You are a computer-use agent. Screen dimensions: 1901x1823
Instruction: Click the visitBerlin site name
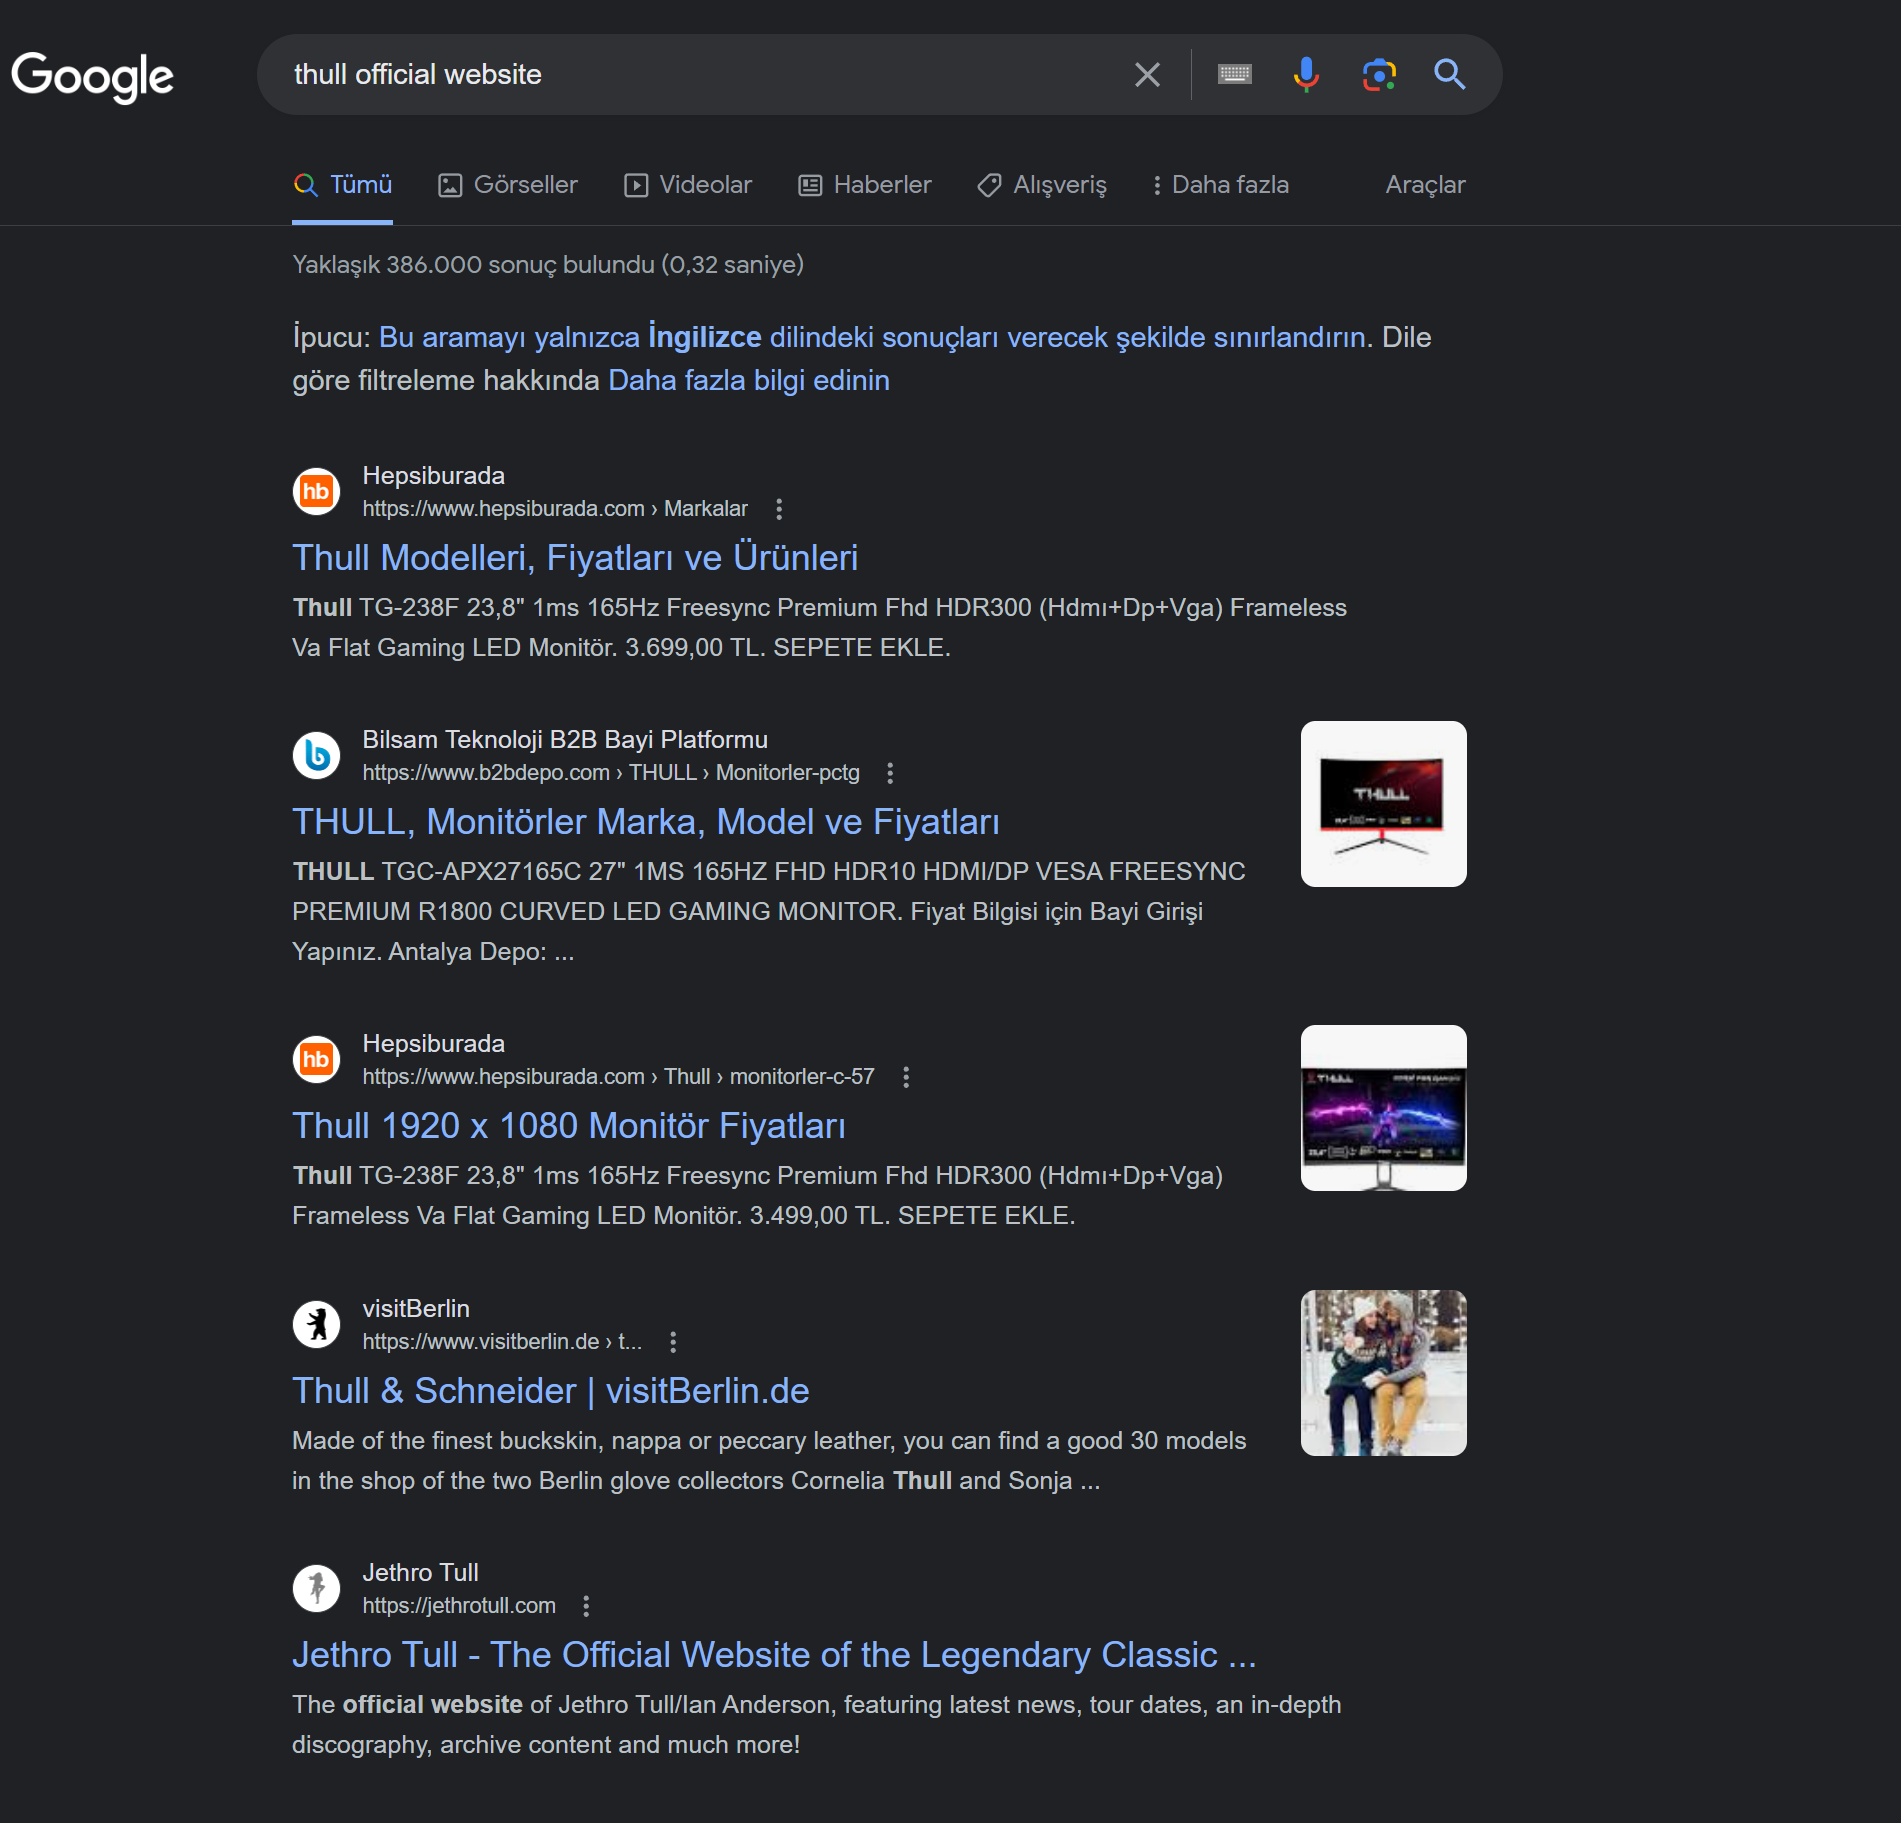(416, 1309)
